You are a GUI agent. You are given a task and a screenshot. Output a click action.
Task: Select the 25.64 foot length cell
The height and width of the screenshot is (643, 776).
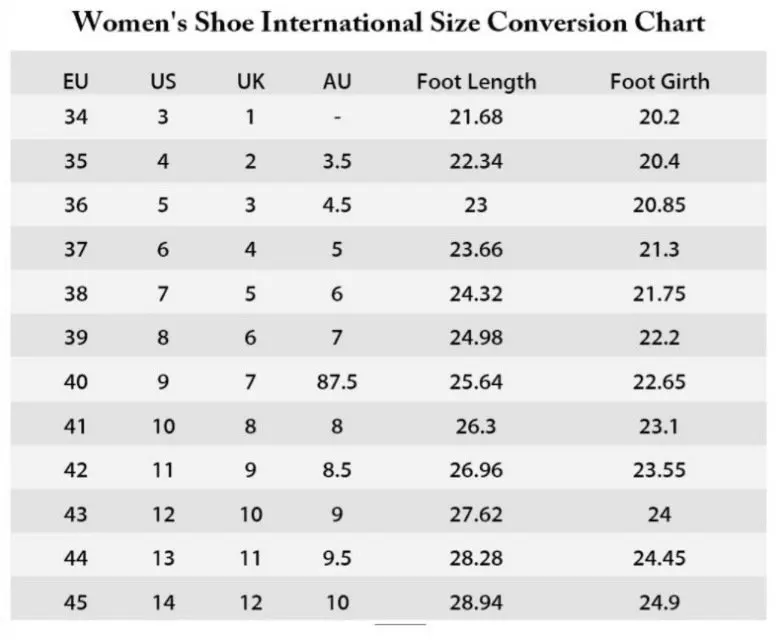pyautogui.click(x=476, y=382)
